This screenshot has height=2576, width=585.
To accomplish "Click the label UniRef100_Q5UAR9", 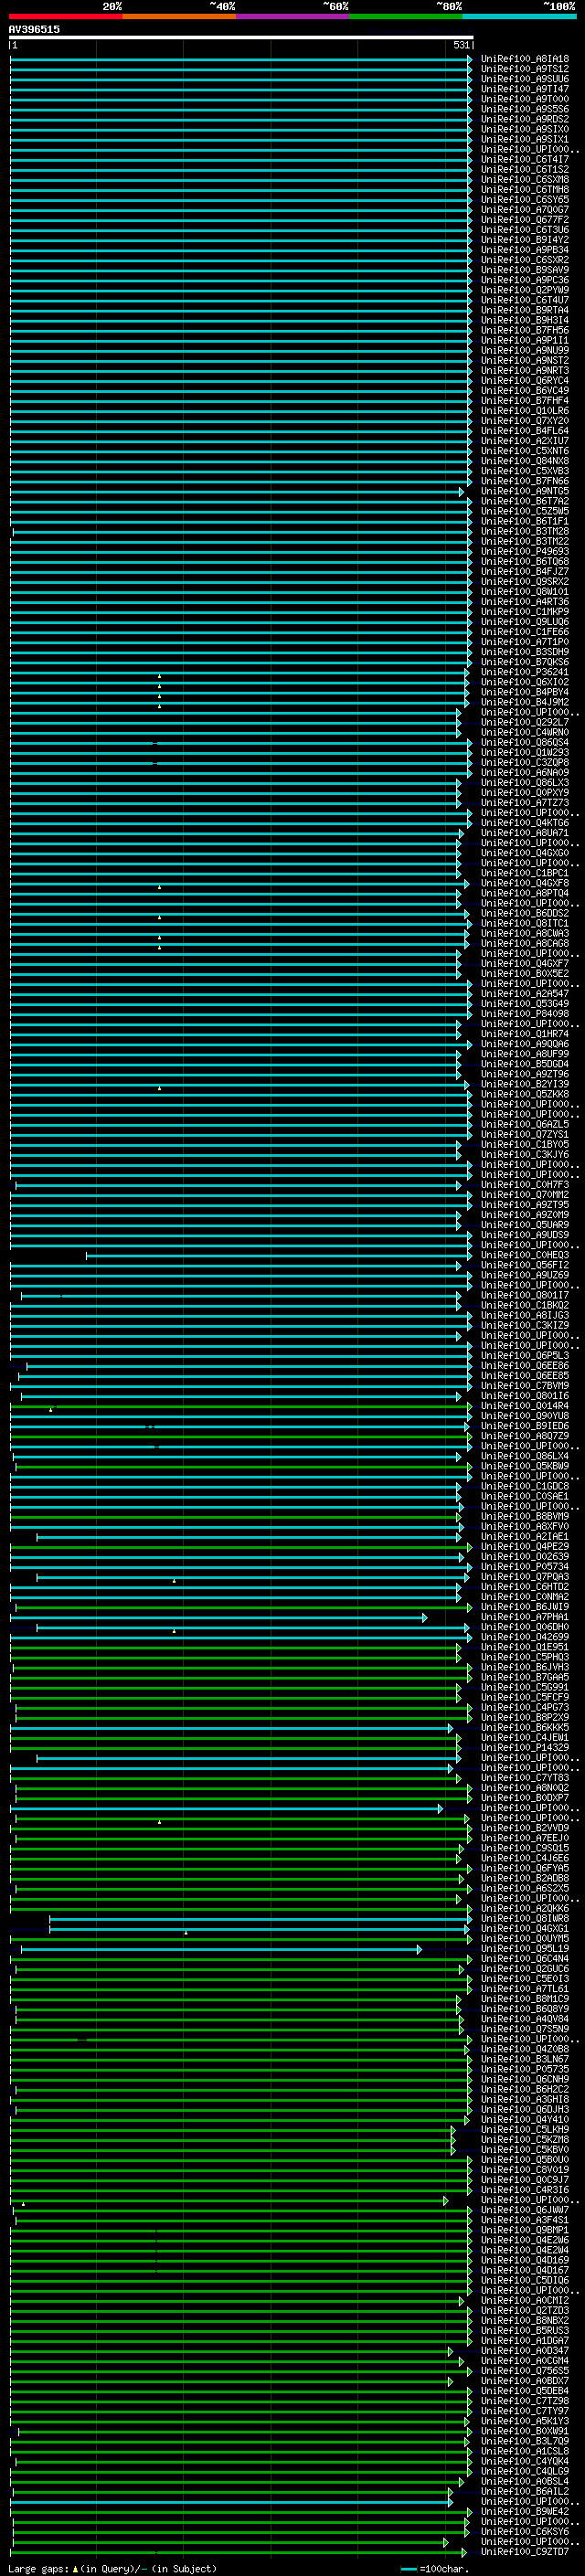I will pyautogui.click(x=525, y=1225).
